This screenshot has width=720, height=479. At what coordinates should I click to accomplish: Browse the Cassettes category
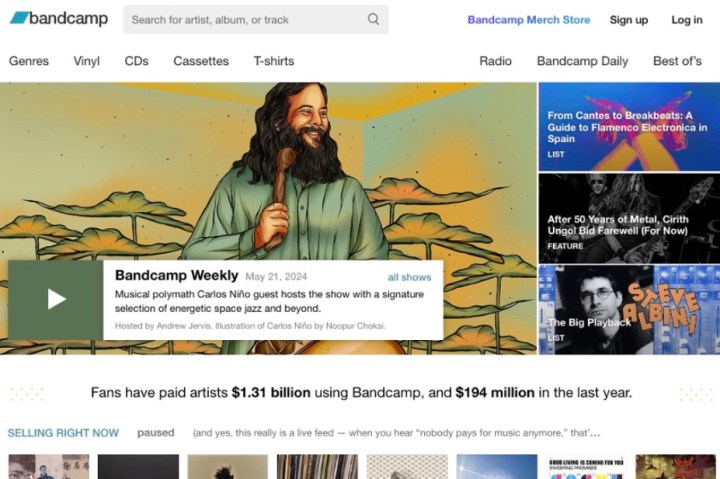click(201, 61)
